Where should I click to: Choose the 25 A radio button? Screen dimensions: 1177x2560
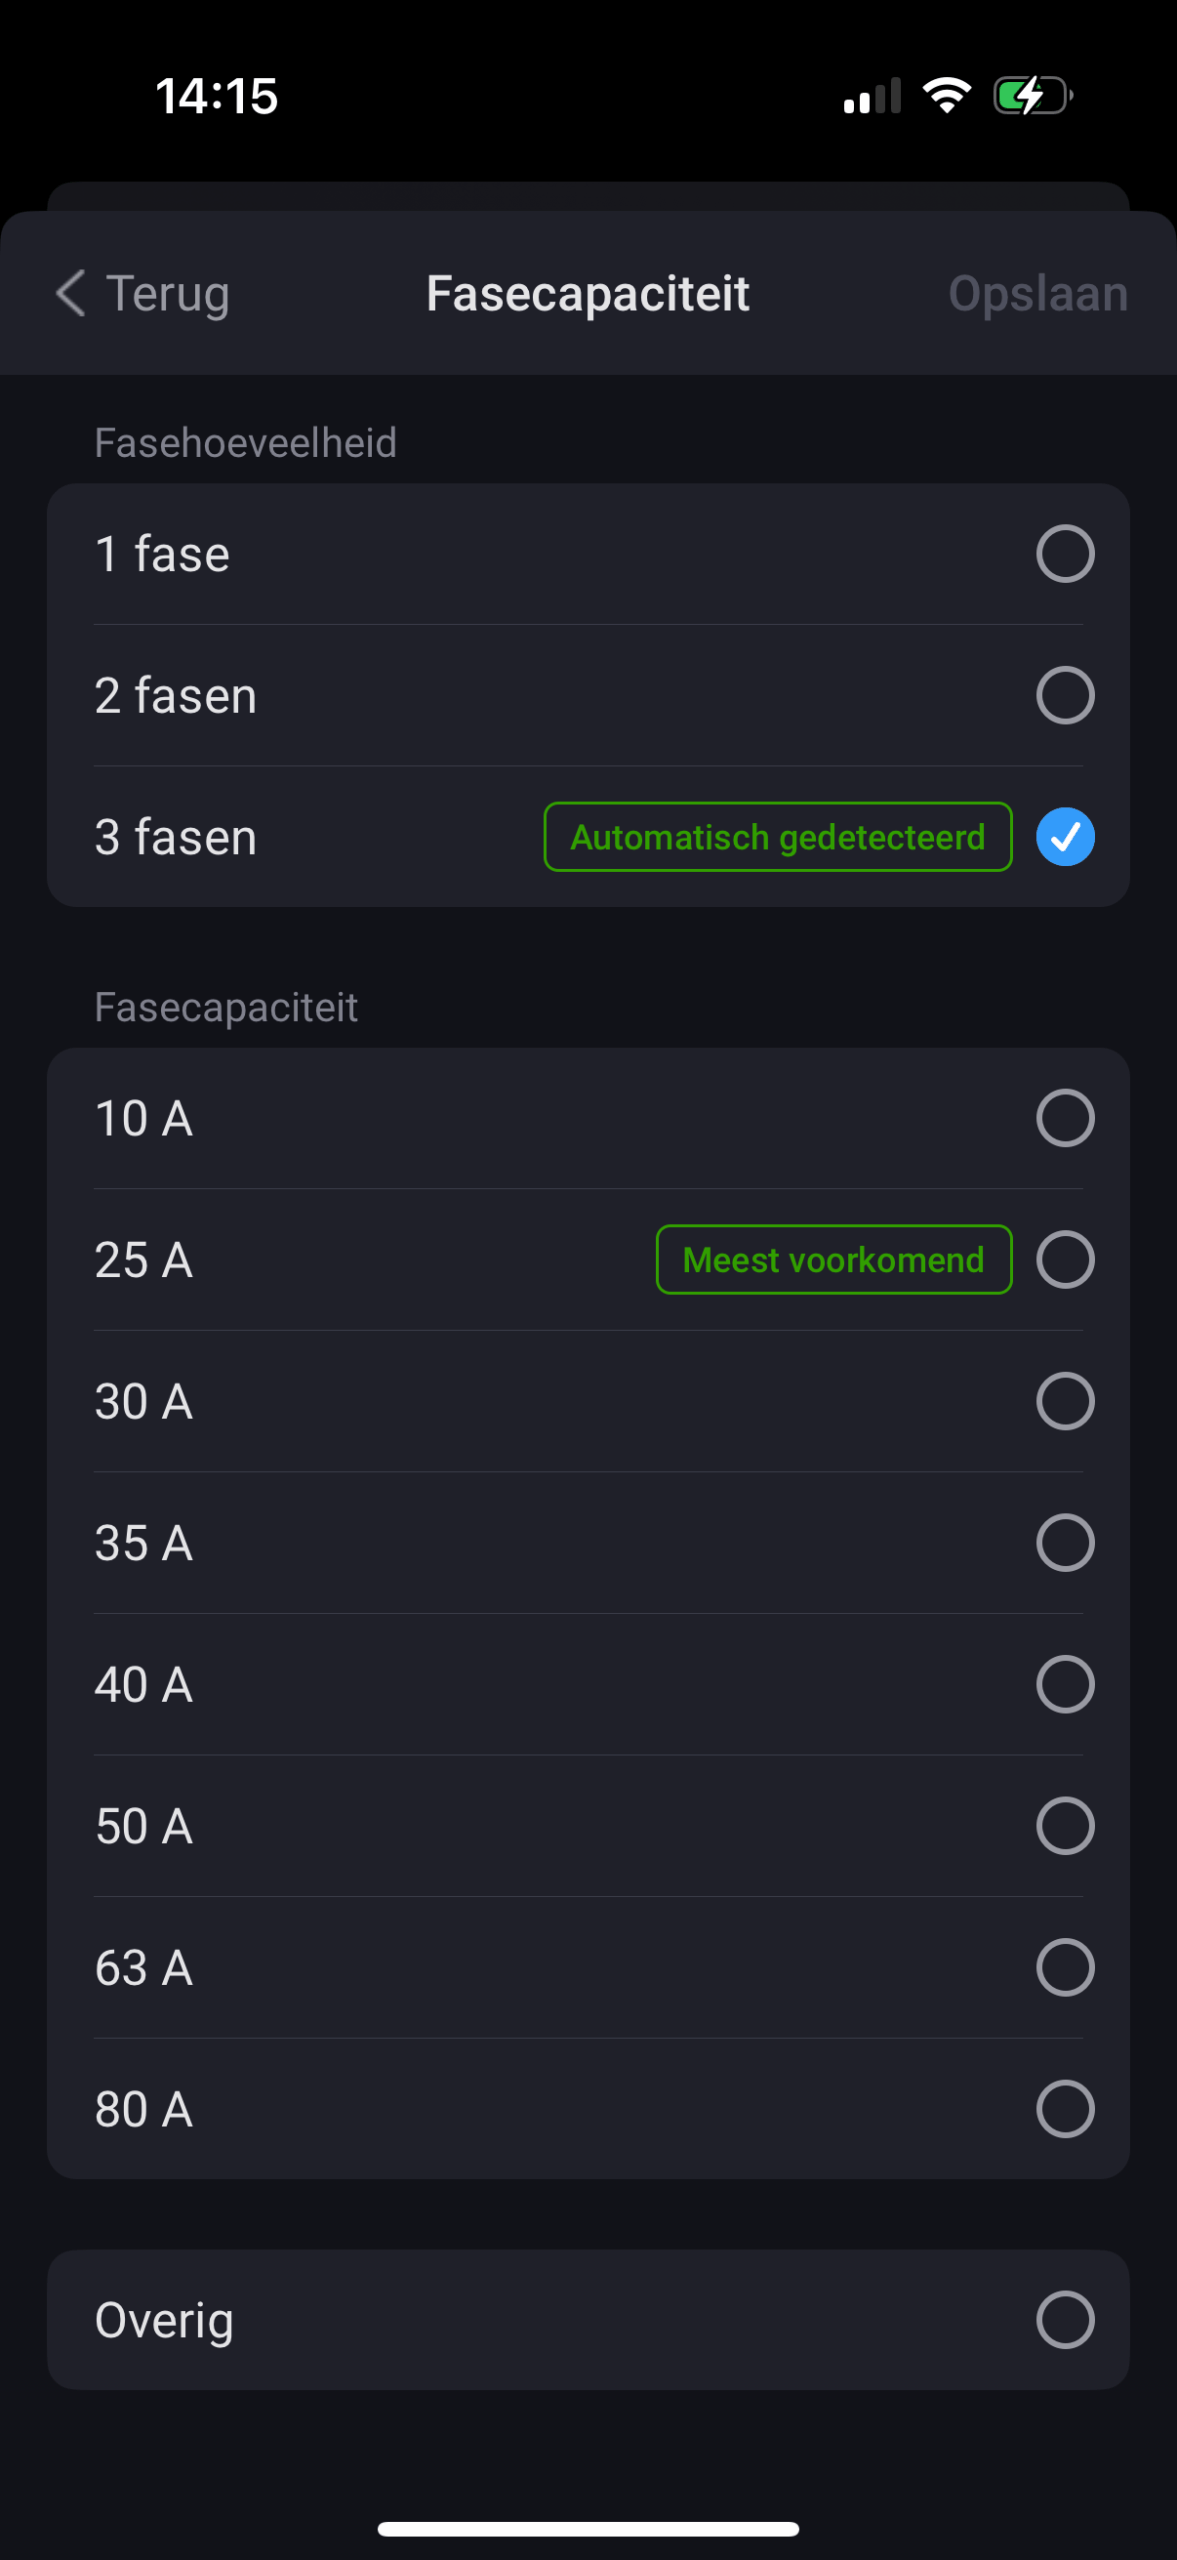[x=1065, y=1260]
